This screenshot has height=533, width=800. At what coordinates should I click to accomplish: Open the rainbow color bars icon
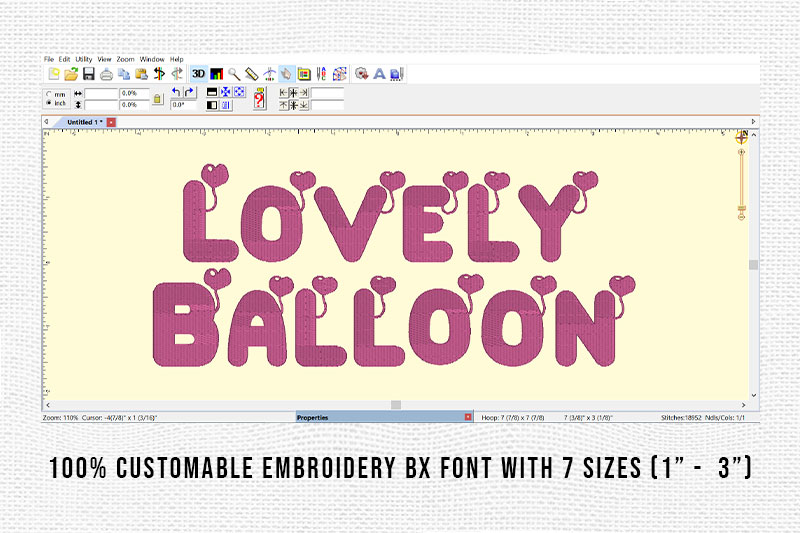pyautogui.click(x=216, y=74)
